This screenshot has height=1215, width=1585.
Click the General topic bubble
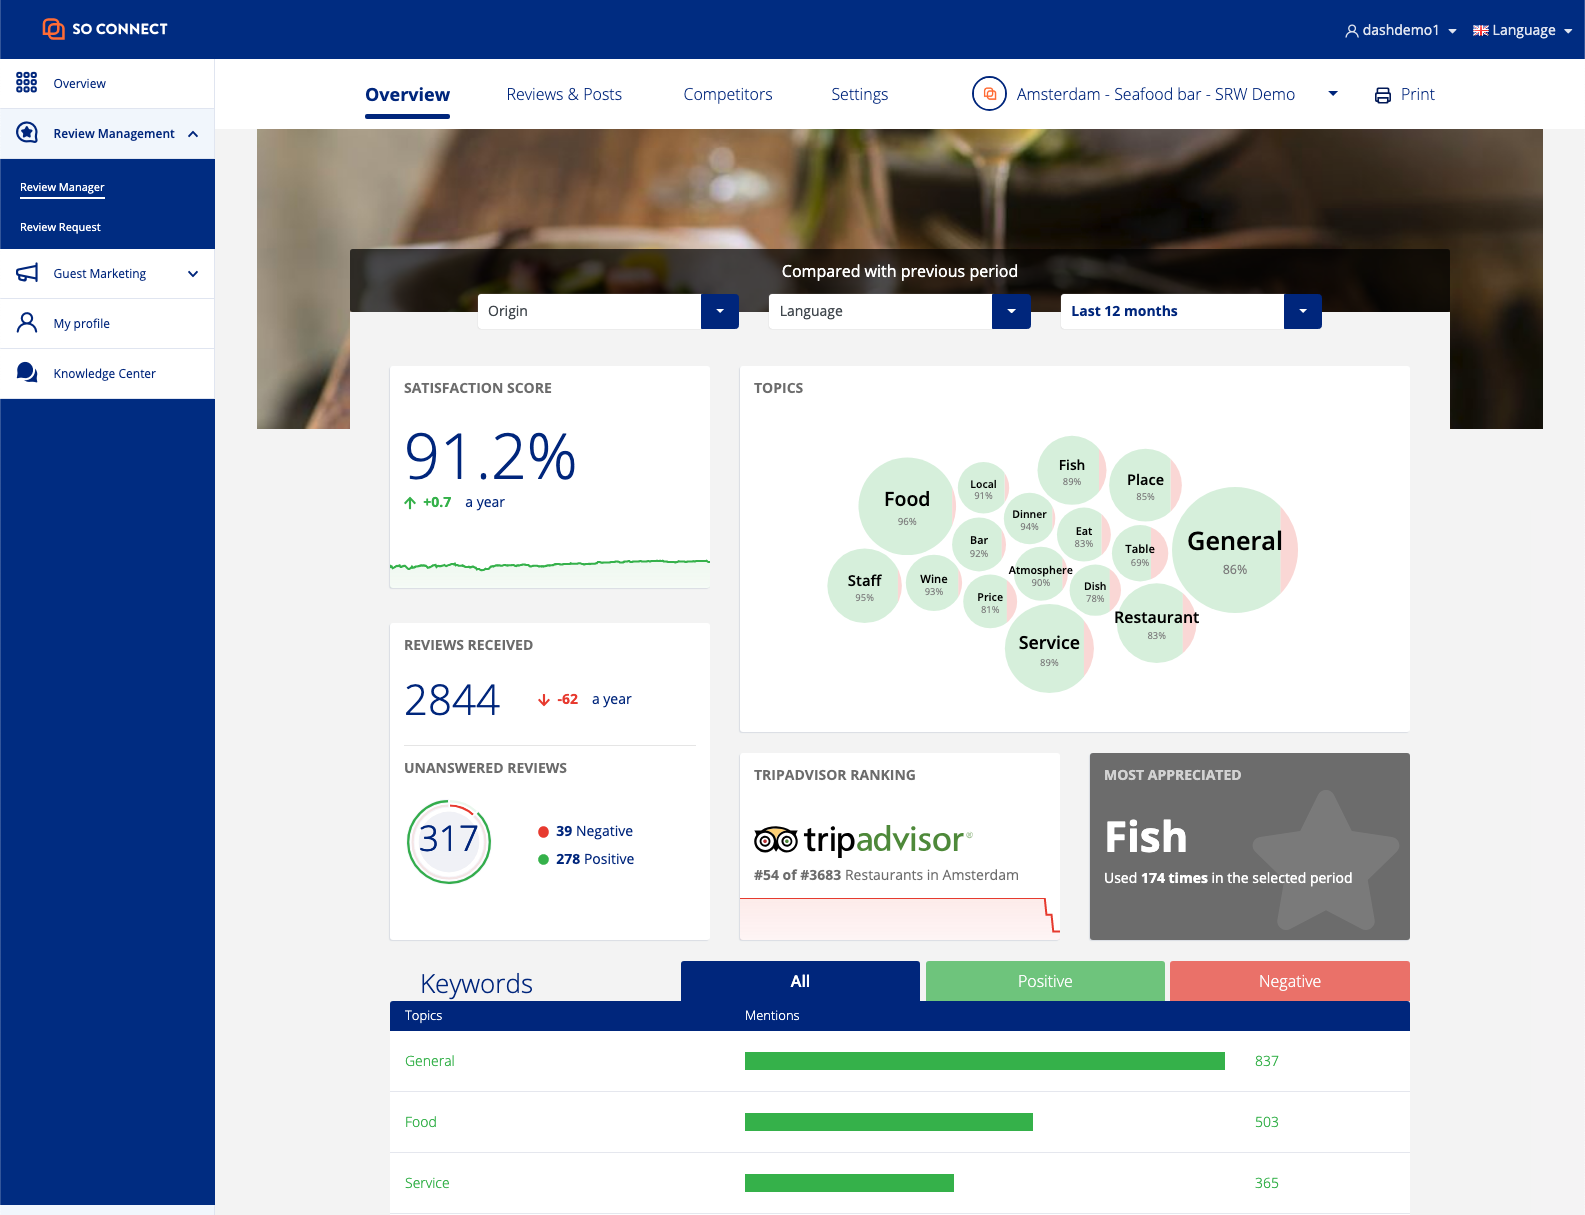tap(1234, 550)
